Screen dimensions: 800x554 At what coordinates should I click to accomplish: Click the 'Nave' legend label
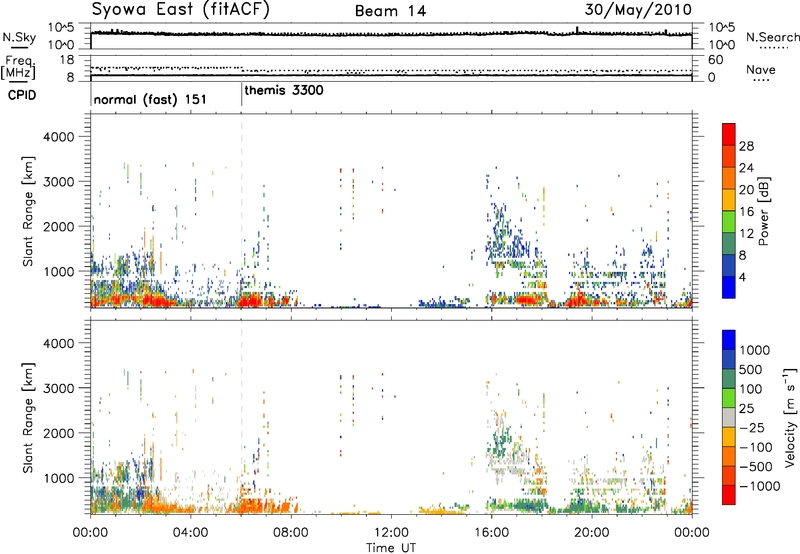(x=761, y=70)
